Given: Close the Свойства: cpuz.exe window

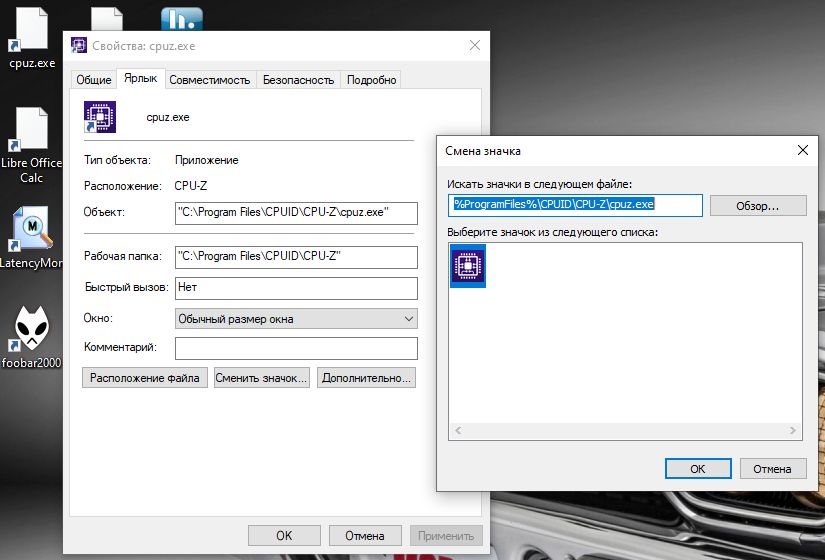Looking at the screenshot, I should (475, 45).
